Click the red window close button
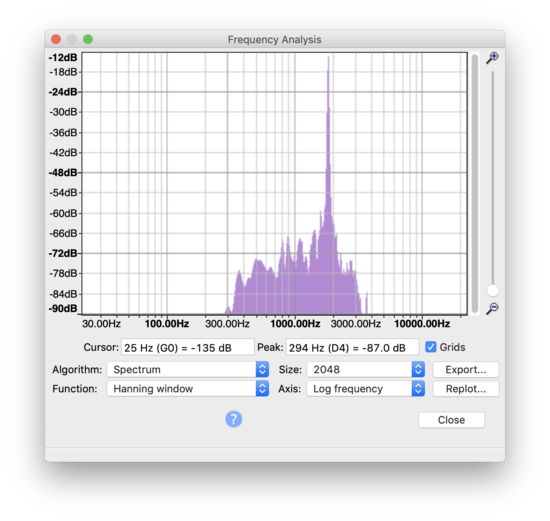This screenshot has width=550, height=521. coord(56,39)
